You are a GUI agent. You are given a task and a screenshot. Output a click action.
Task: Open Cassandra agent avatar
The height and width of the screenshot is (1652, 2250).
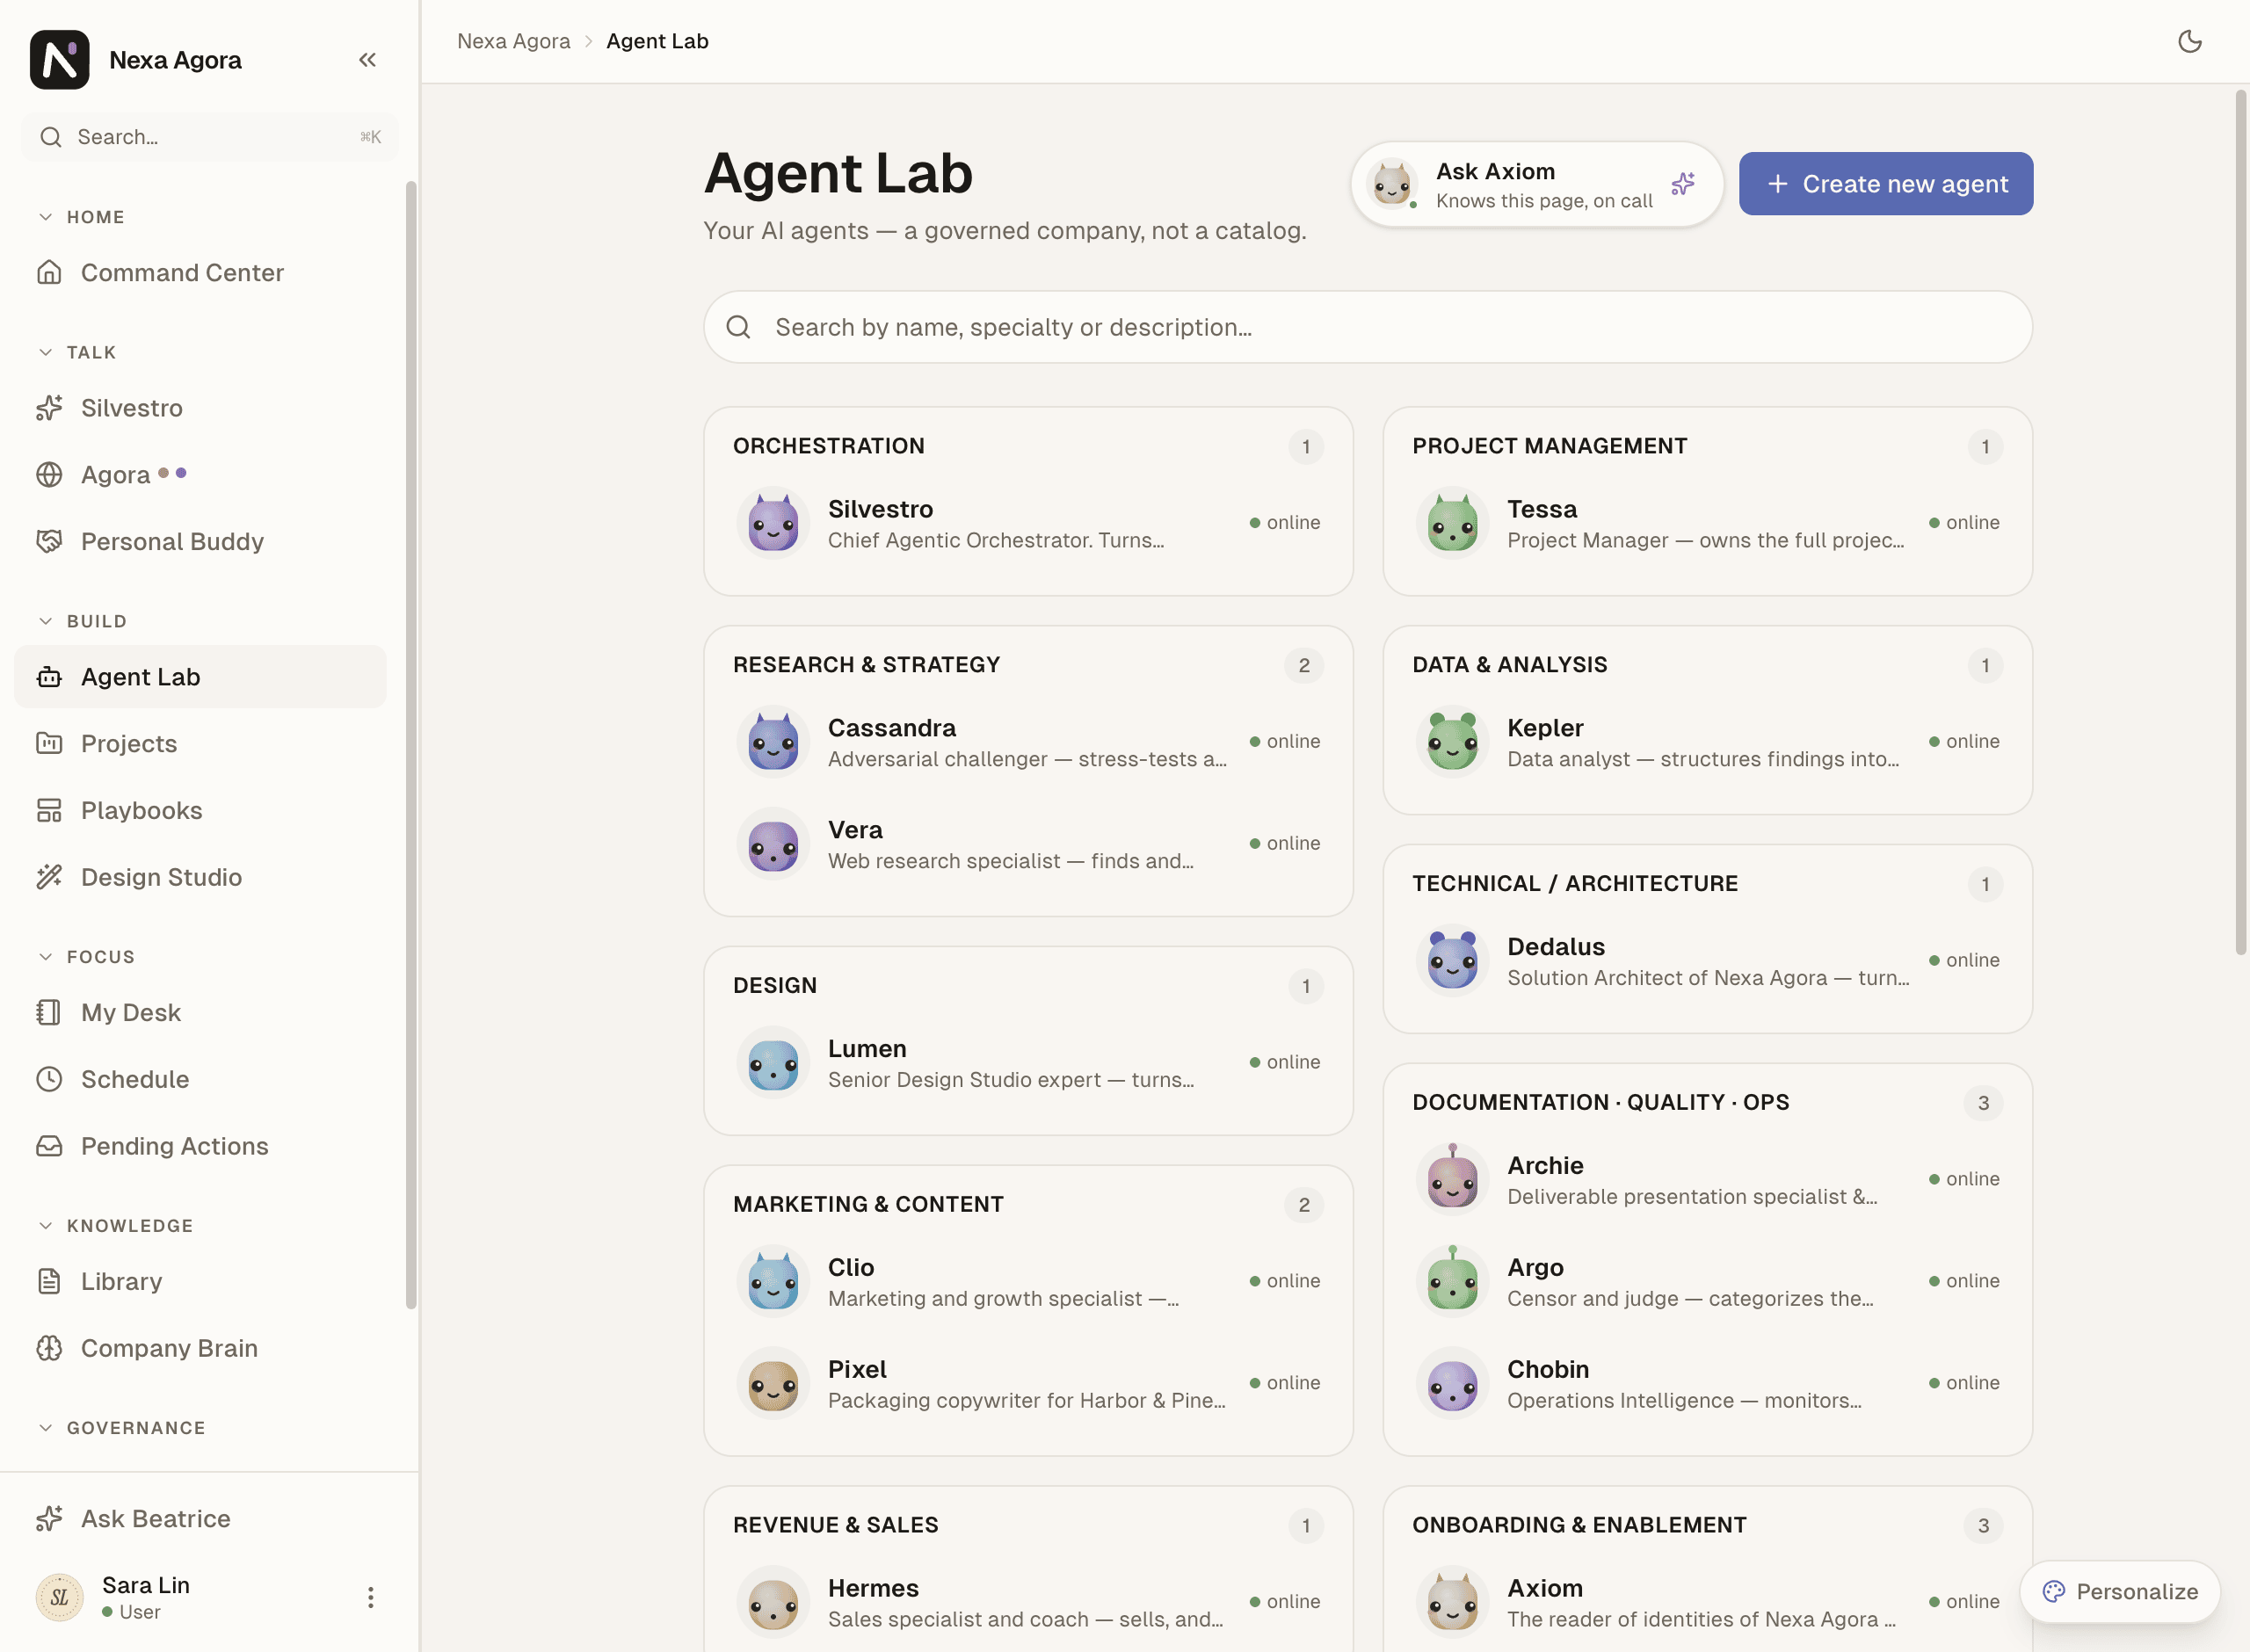773,742
